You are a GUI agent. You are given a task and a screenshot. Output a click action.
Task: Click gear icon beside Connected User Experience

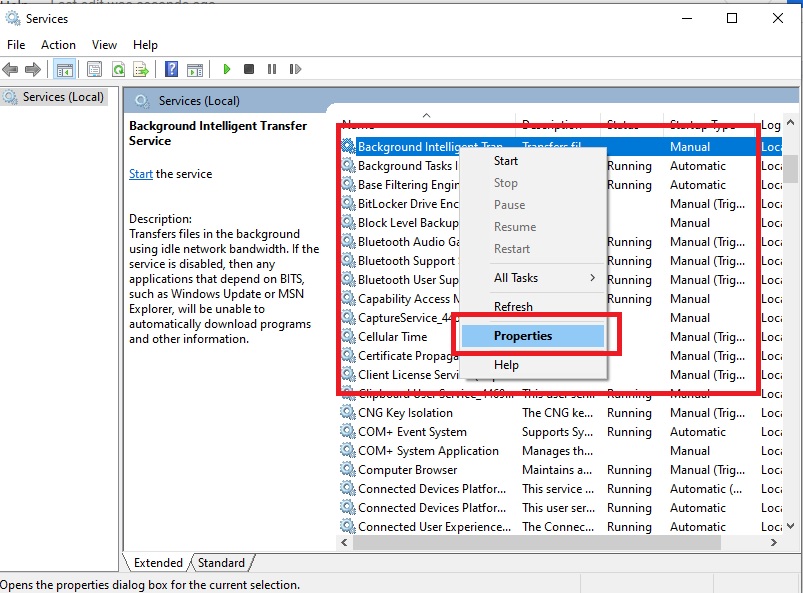348,526
